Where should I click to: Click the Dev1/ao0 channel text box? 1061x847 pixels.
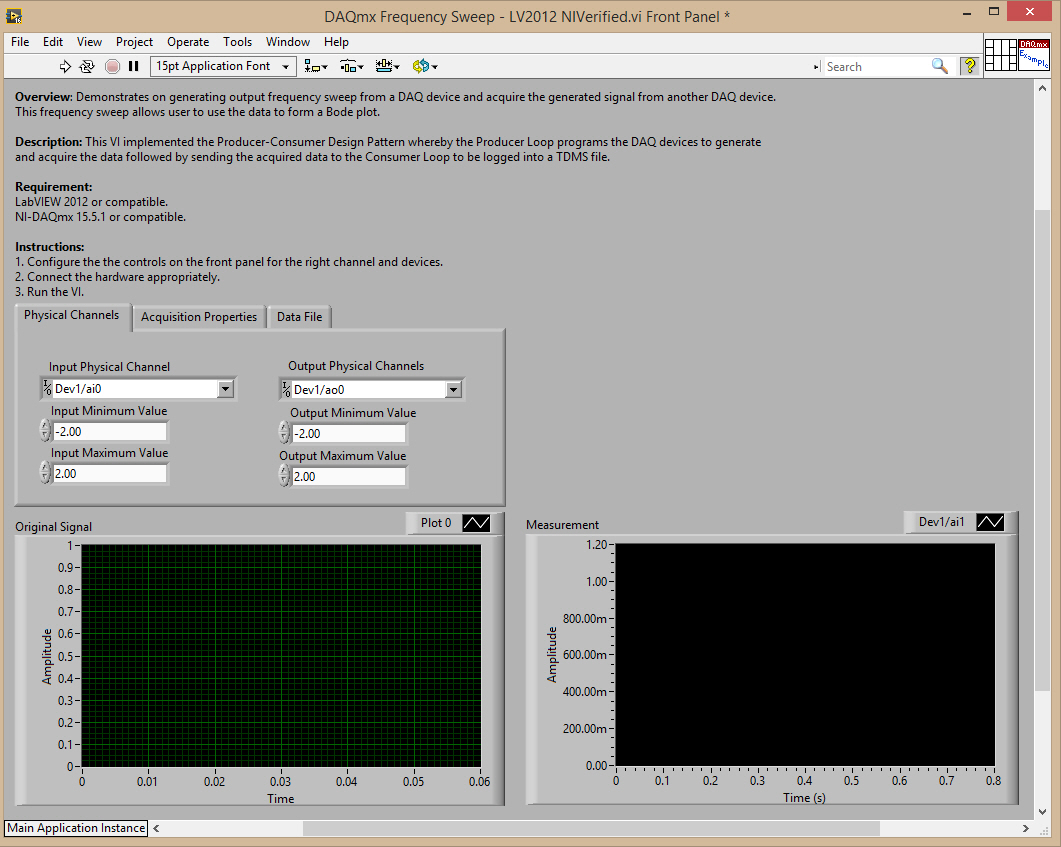click(369, 390)
